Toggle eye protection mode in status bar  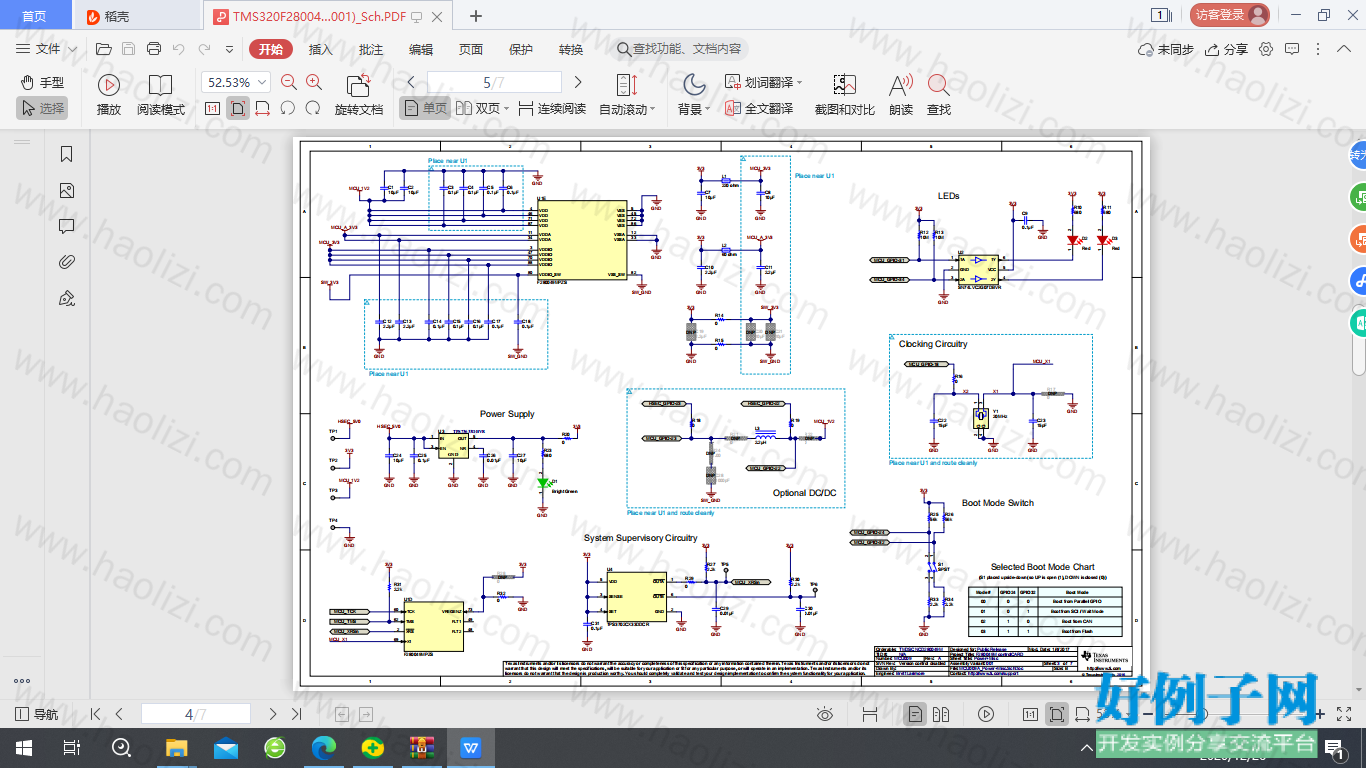pos(825,714)
